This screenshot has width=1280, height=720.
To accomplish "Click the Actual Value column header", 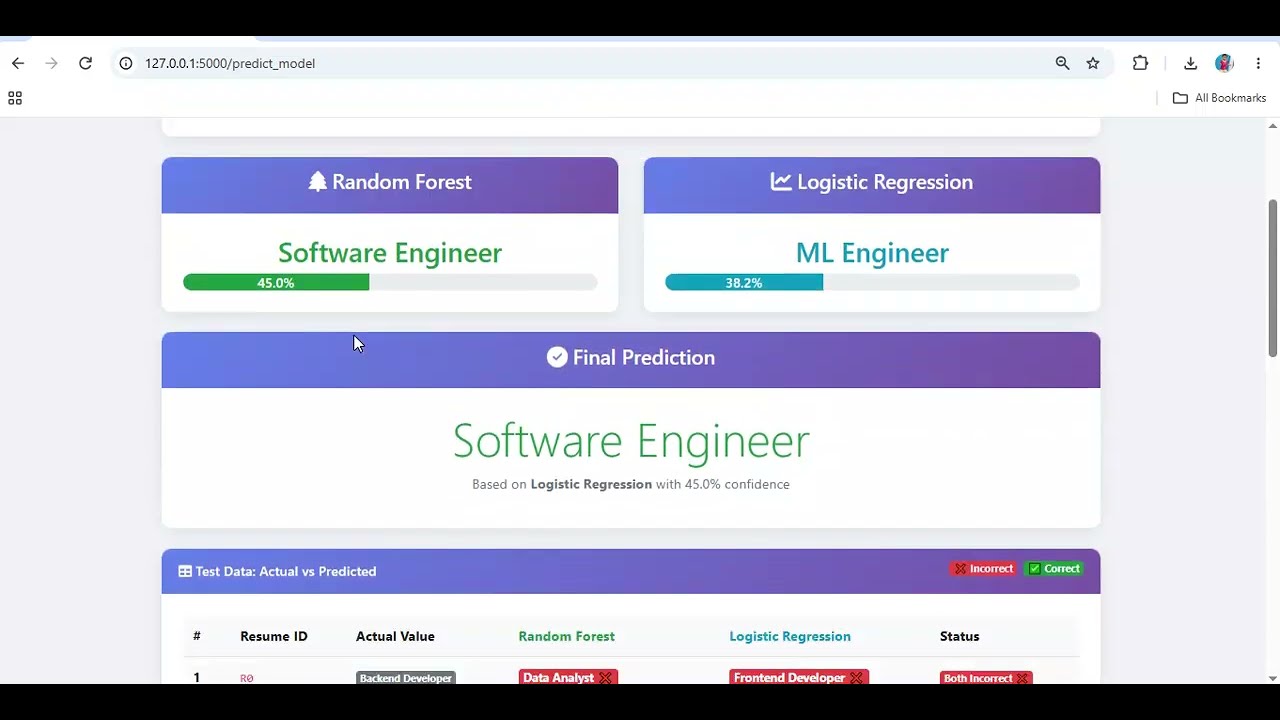I will [x=395, y=636].
